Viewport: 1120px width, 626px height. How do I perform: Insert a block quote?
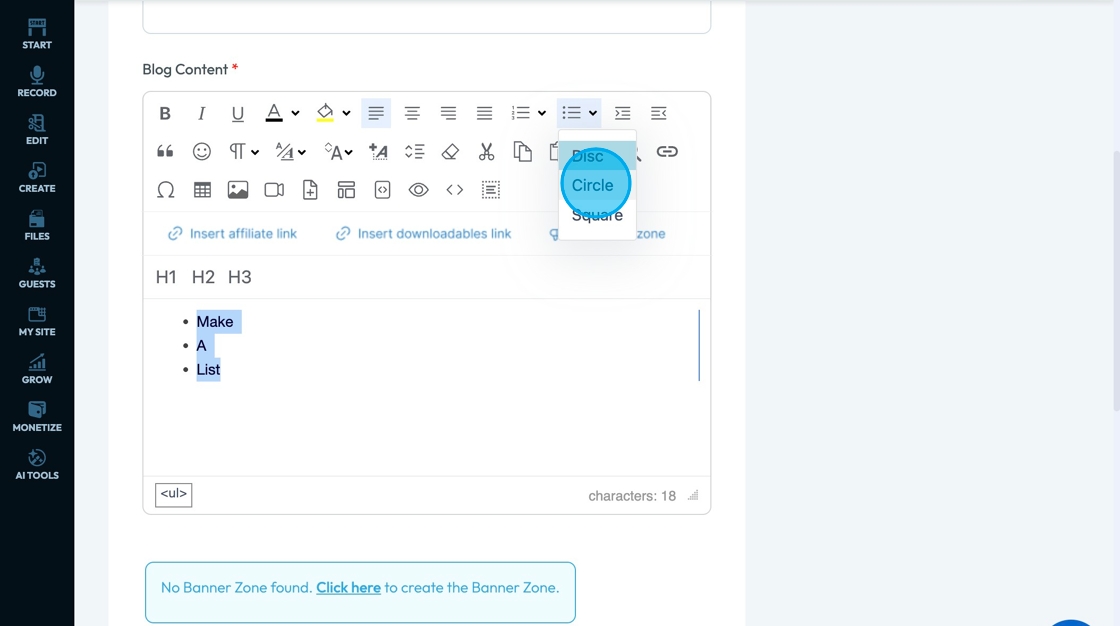point(165,151)
